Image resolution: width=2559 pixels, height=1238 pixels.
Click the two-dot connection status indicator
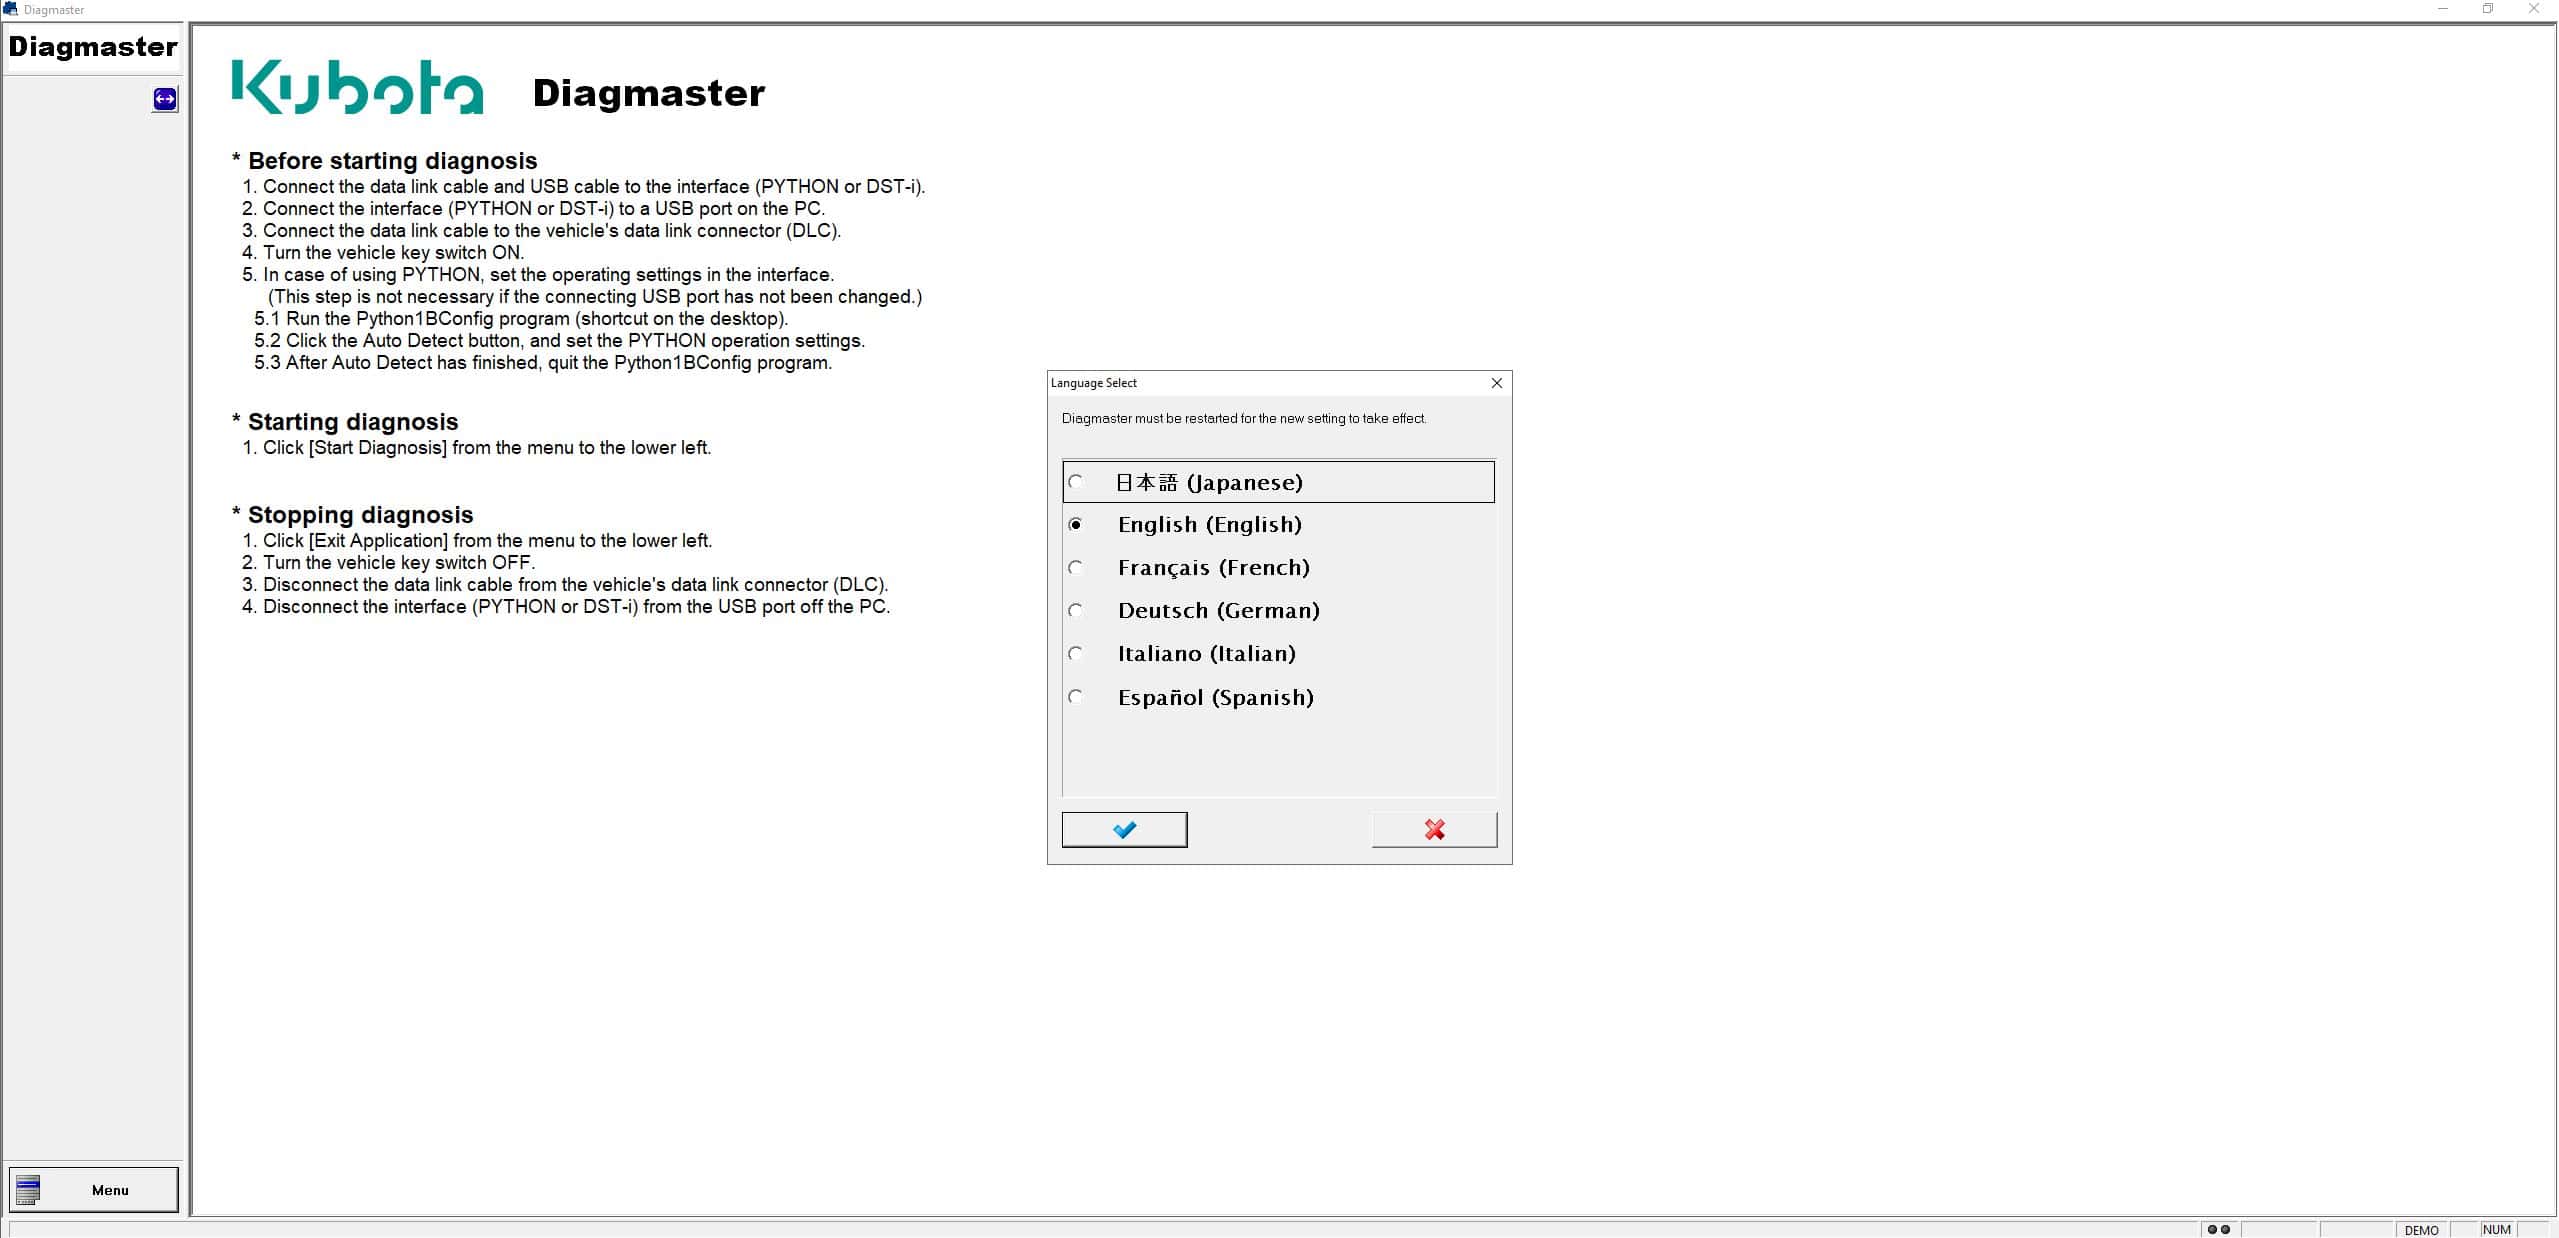point(2218,1230)
